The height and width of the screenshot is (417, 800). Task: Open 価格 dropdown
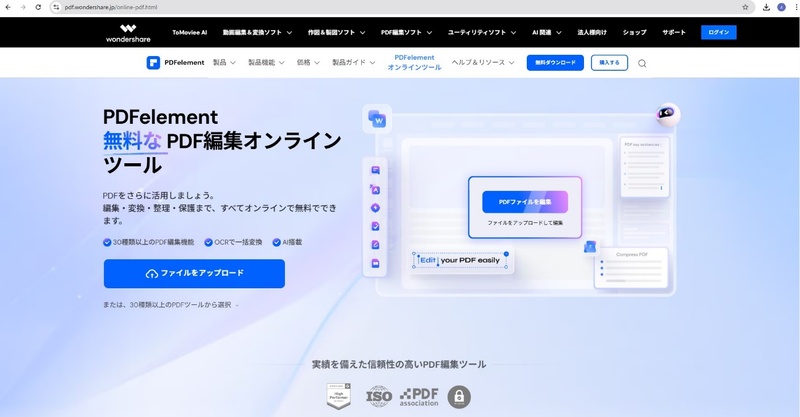pyautogui.click(x=308, y=63)
